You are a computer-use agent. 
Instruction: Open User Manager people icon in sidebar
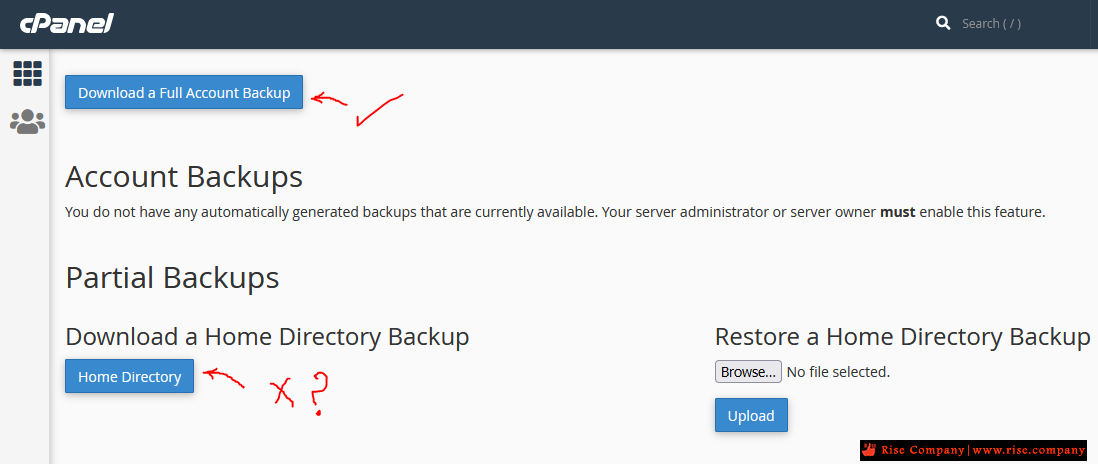click(27, 122)
